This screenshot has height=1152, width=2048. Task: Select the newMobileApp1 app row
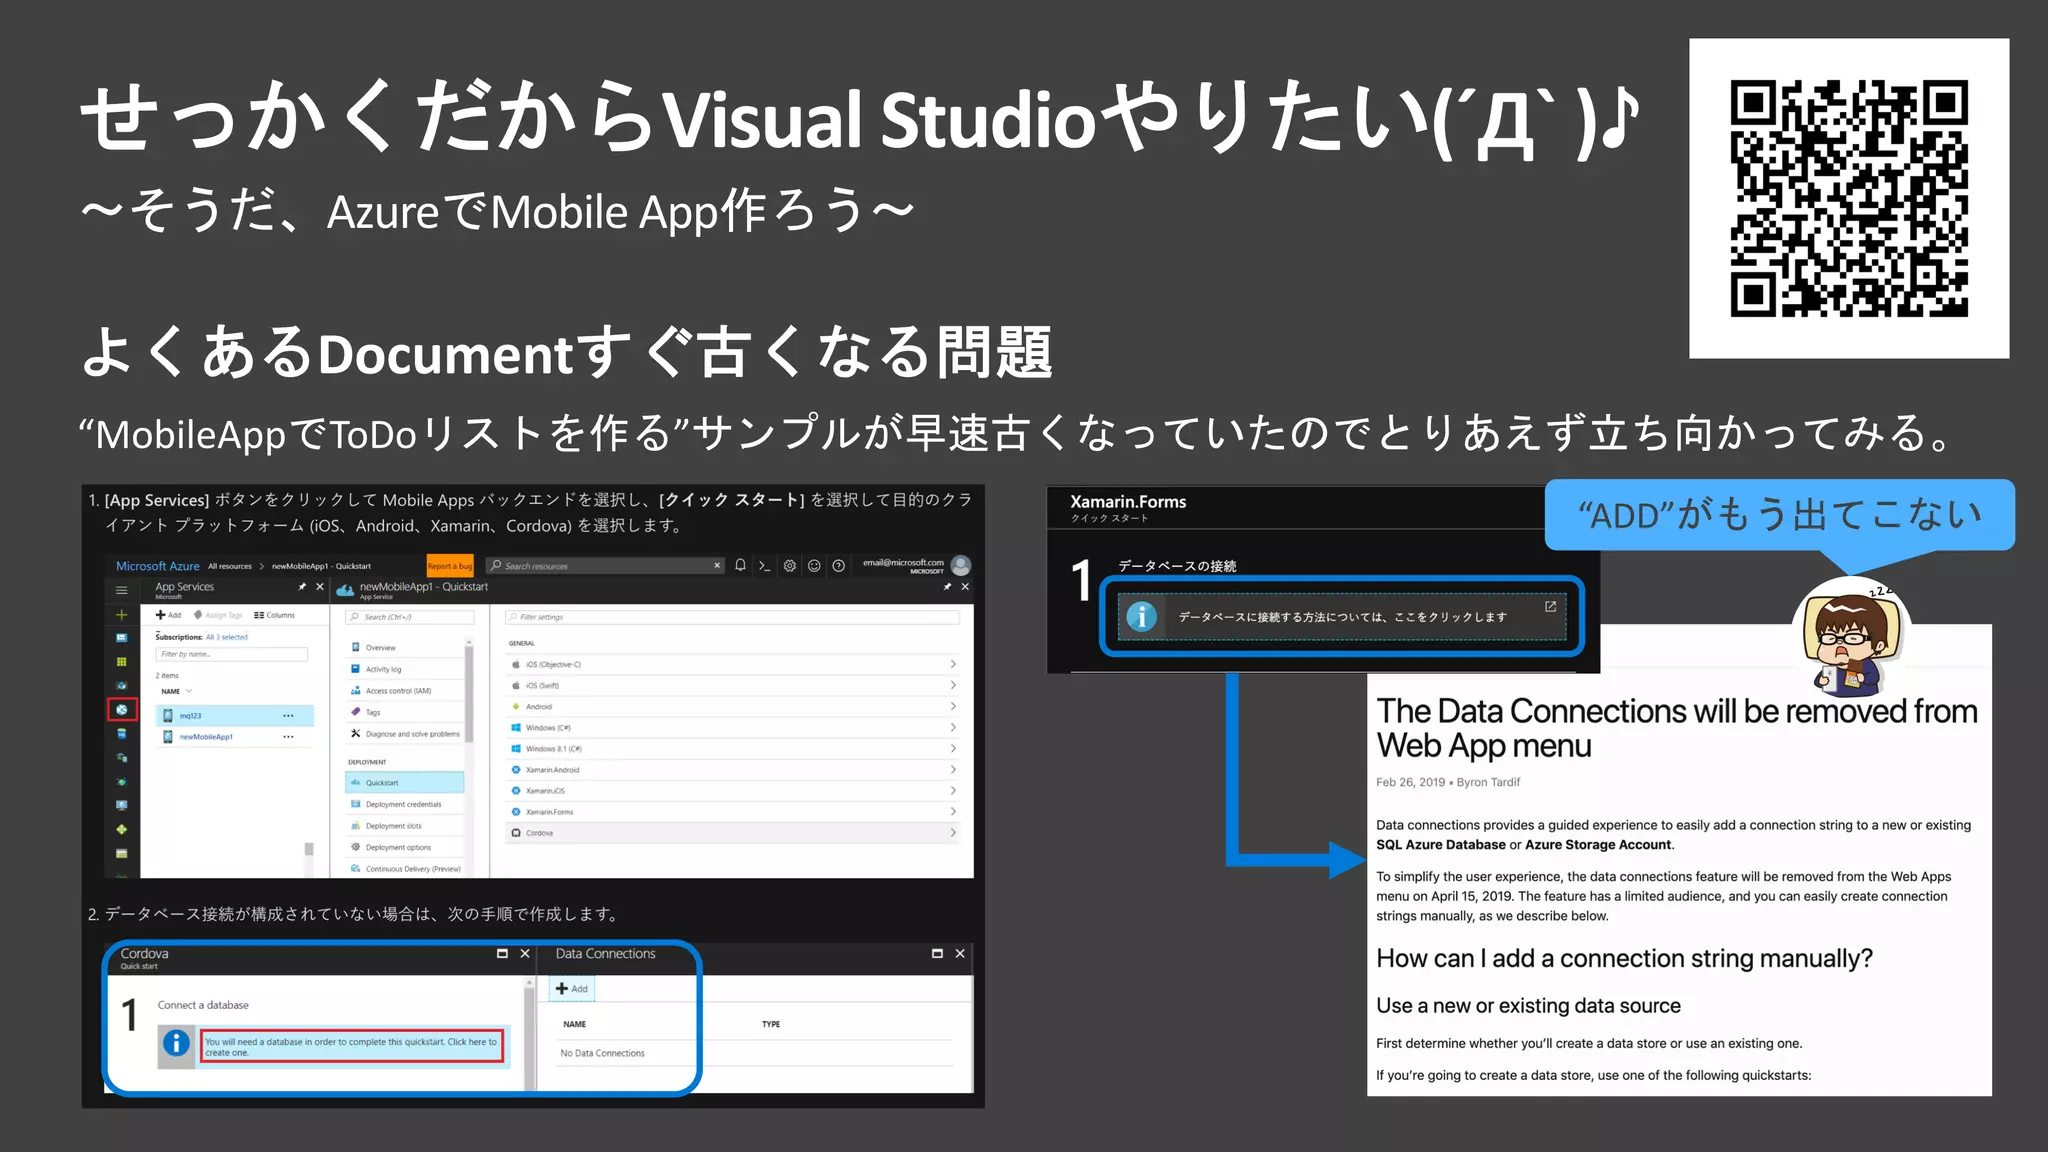click(235, 736)
